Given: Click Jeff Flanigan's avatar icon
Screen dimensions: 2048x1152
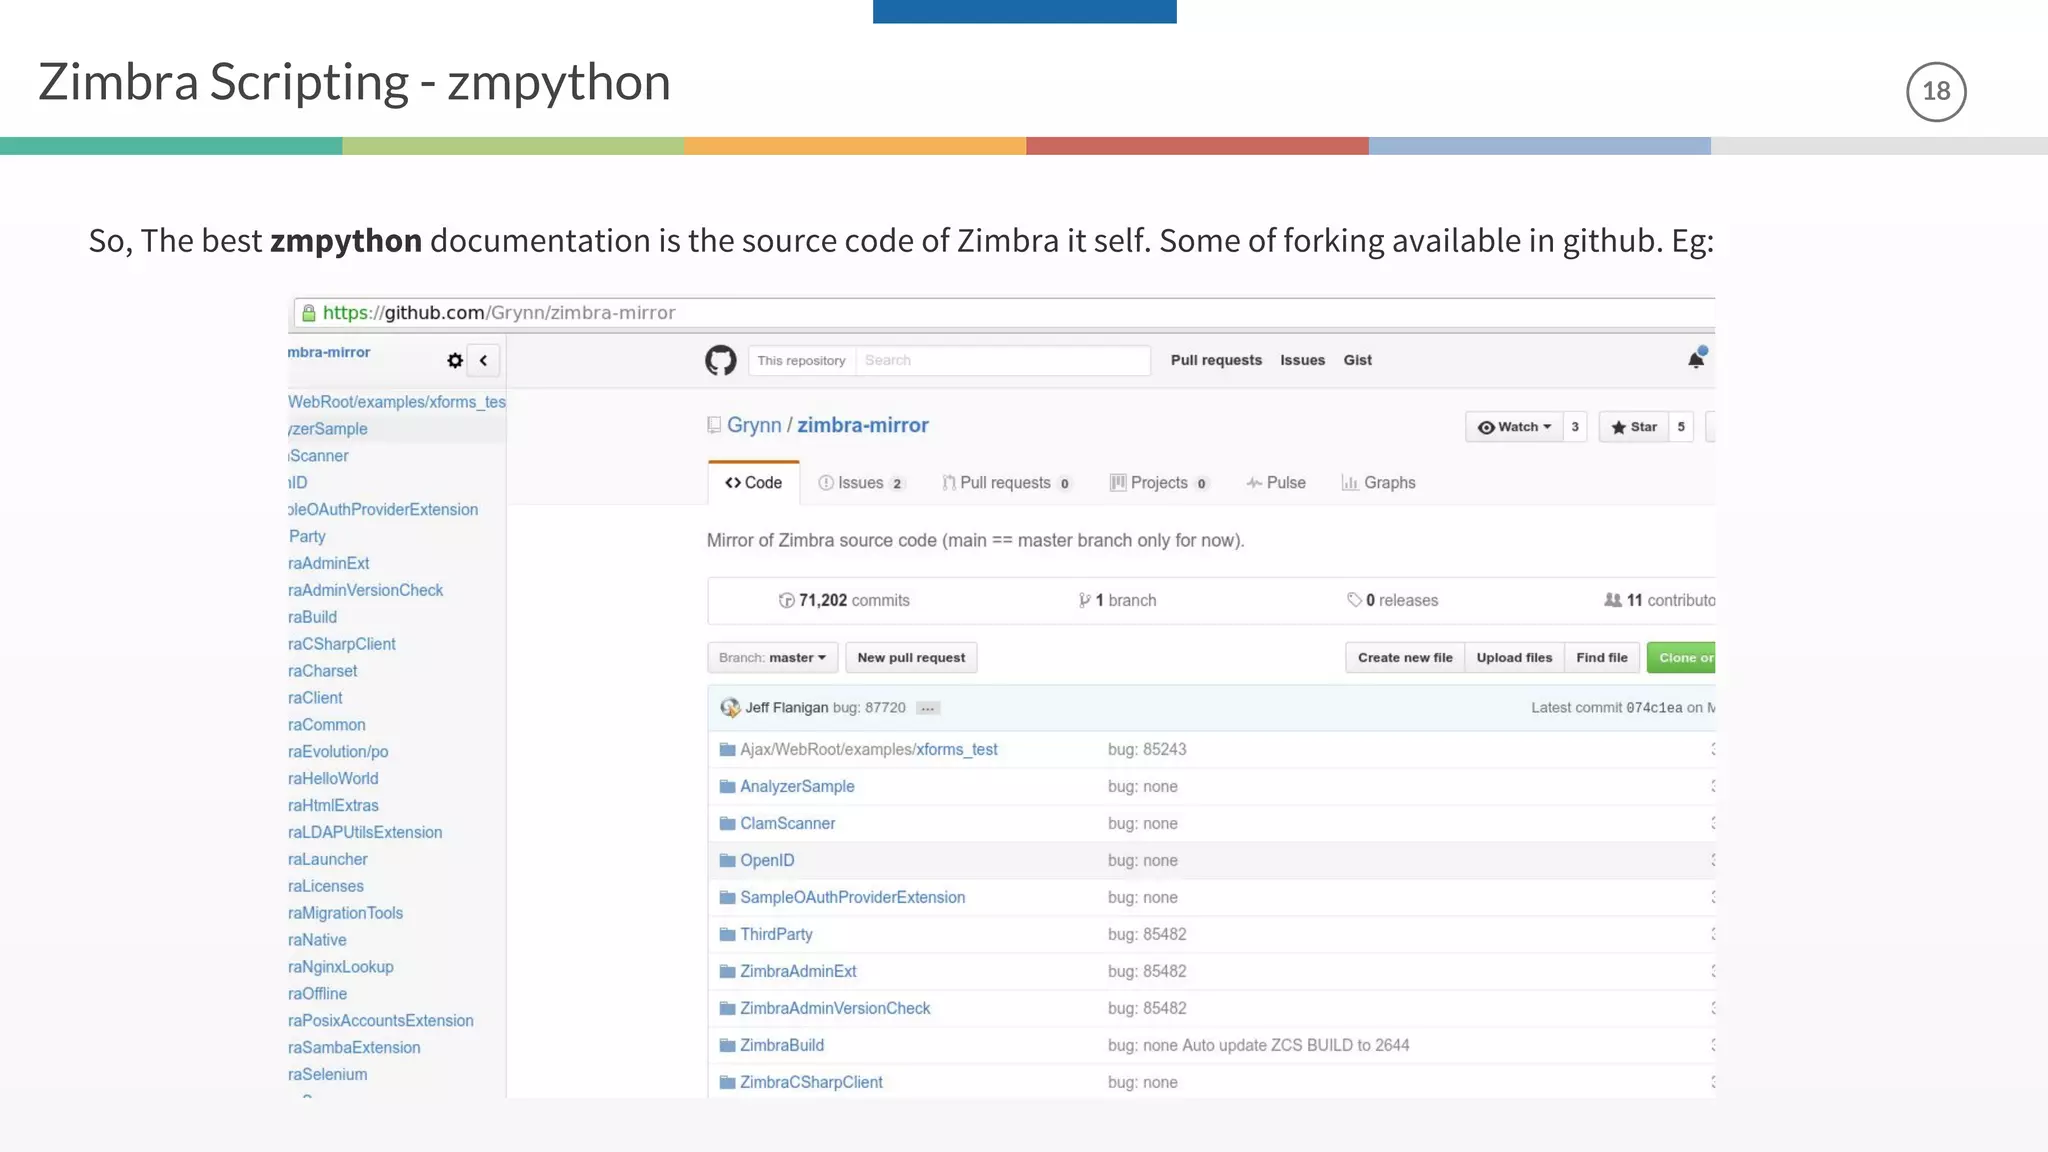Looking at the screenshot, I should coord(730,708).
